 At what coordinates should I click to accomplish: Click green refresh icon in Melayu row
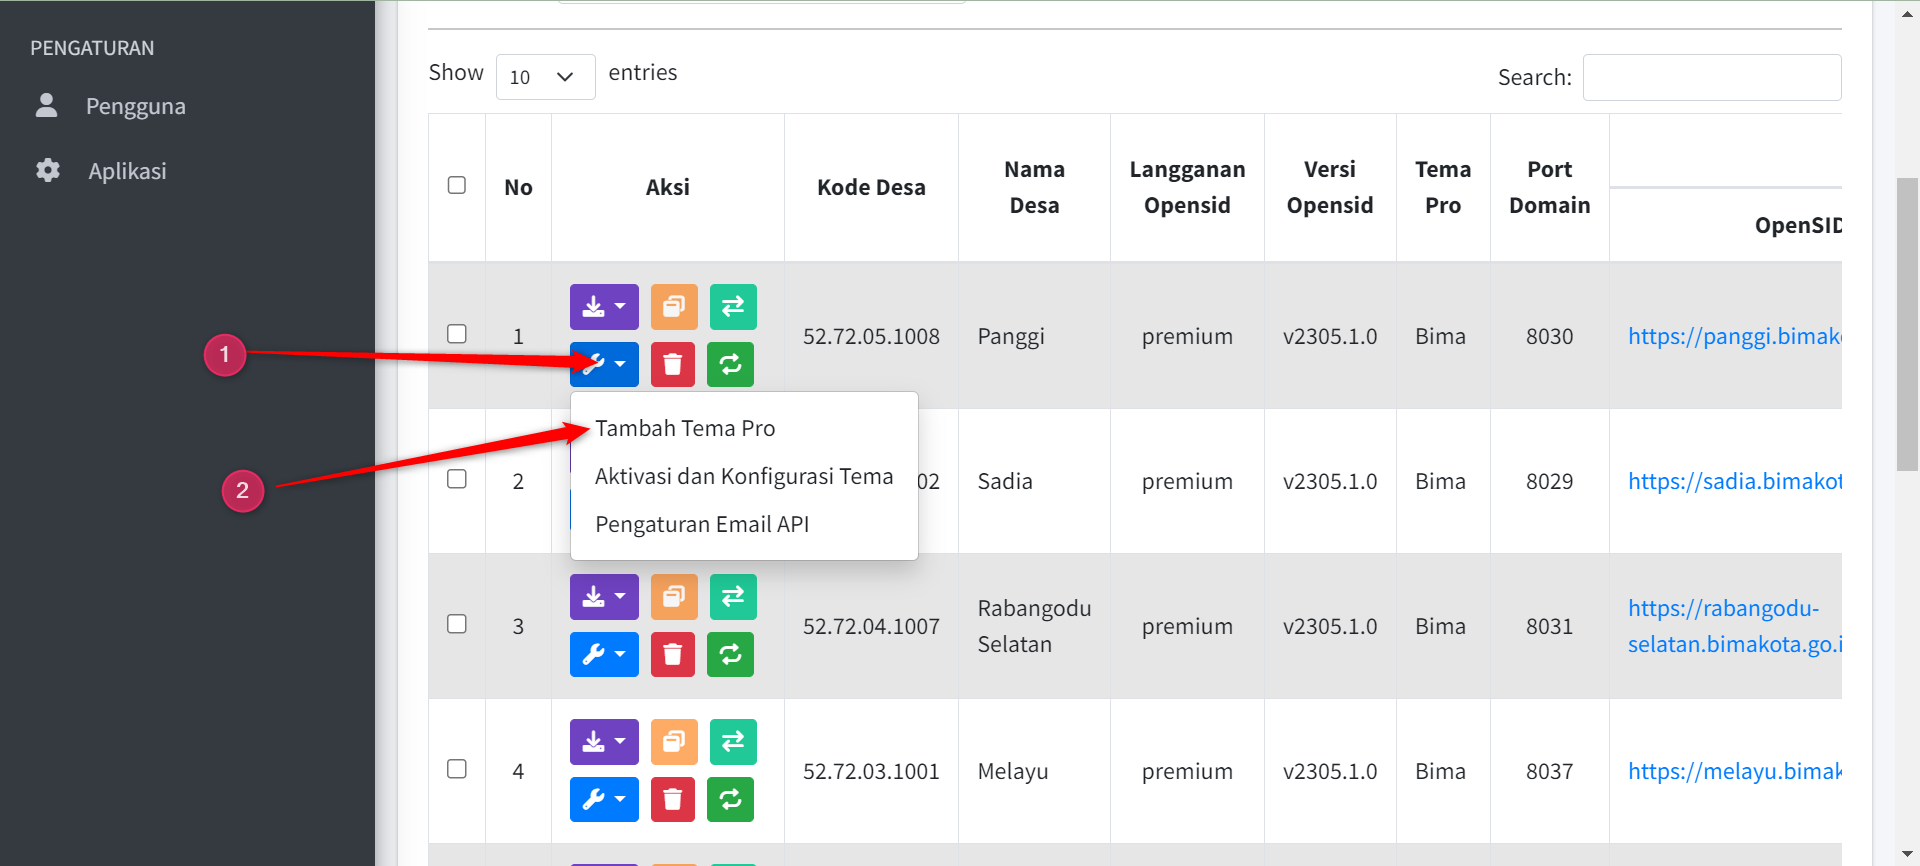730,799
